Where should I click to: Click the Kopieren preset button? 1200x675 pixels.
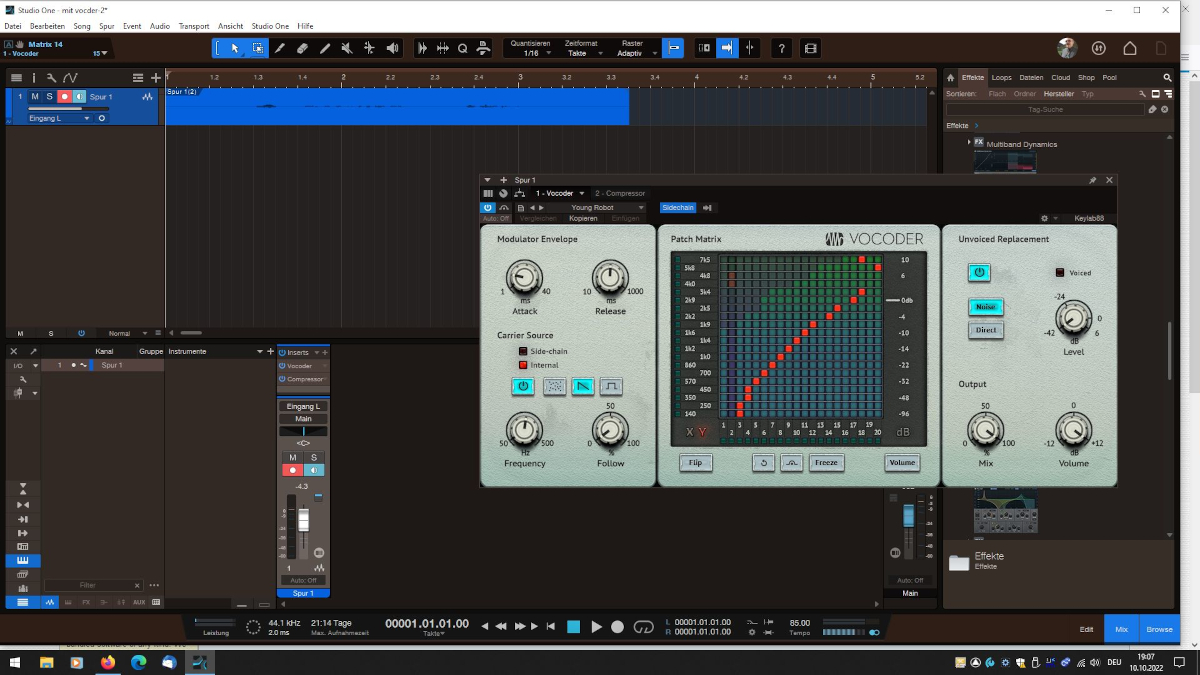(x=583, y=218)
